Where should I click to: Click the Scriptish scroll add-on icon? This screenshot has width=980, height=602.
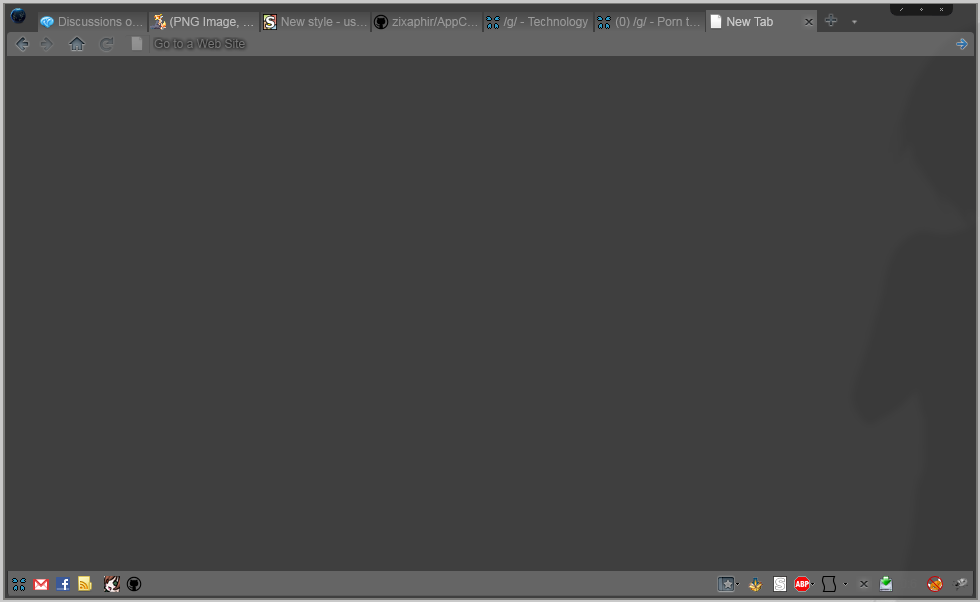point(829,584)
